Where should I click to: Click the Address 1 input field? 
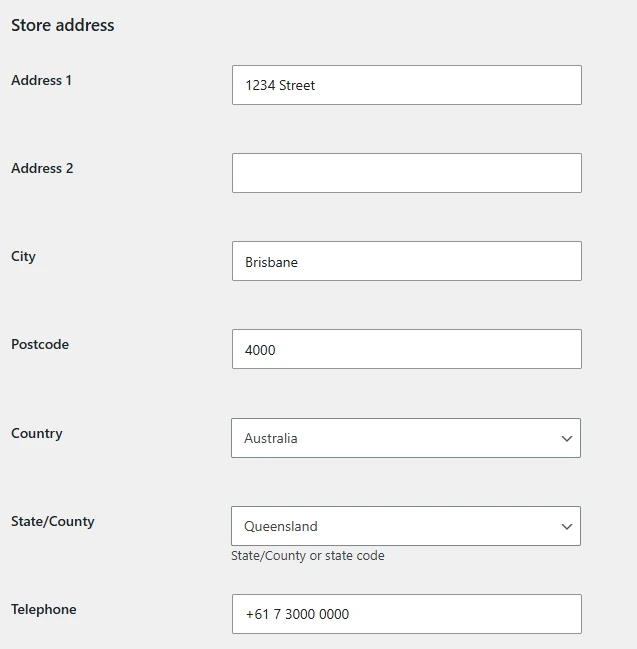[x=407, y=85]
